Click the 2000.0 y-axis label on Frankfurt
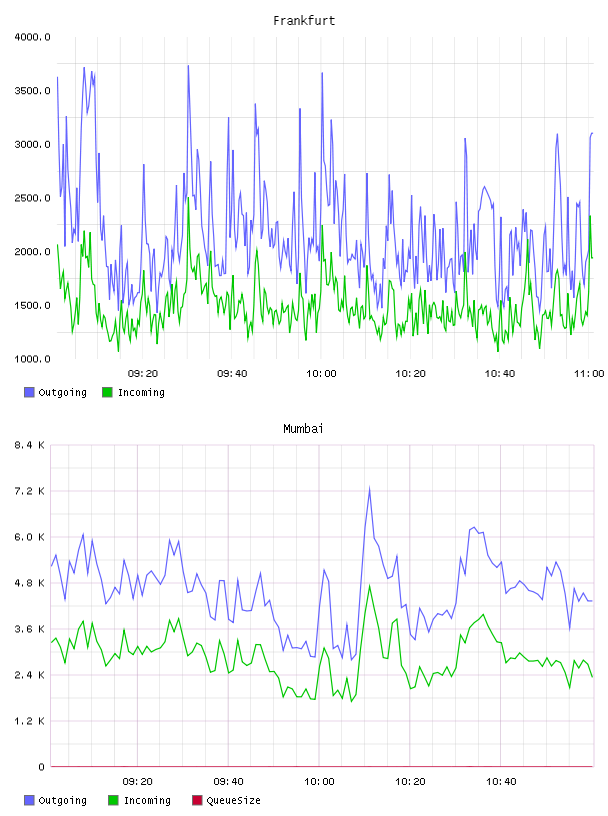608x816 pixels. click(x=32, y=251)
